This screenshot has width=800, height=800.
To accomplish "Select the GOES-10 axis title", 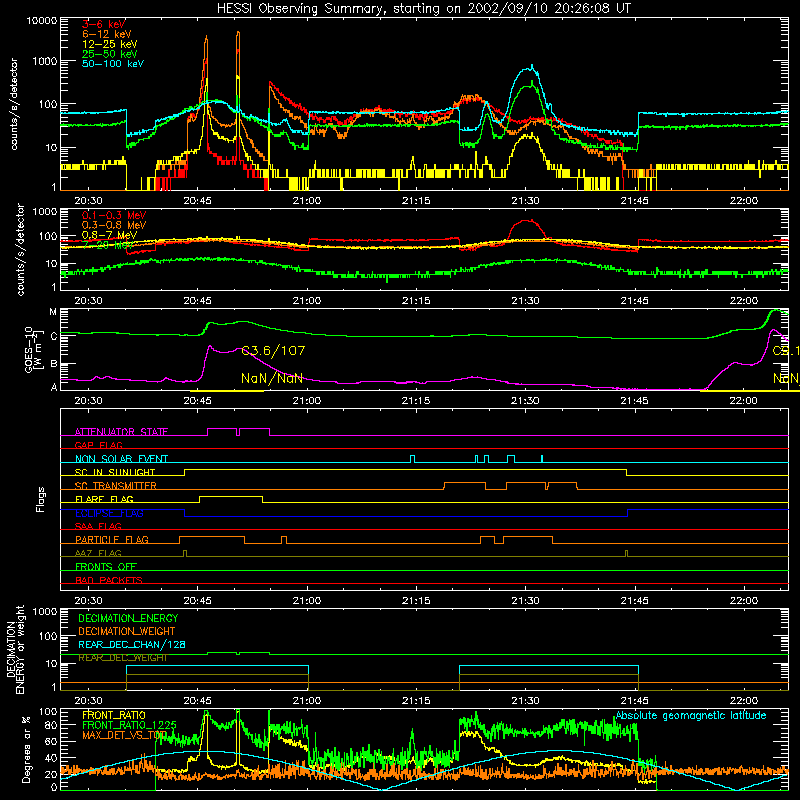I will (32, 349).
